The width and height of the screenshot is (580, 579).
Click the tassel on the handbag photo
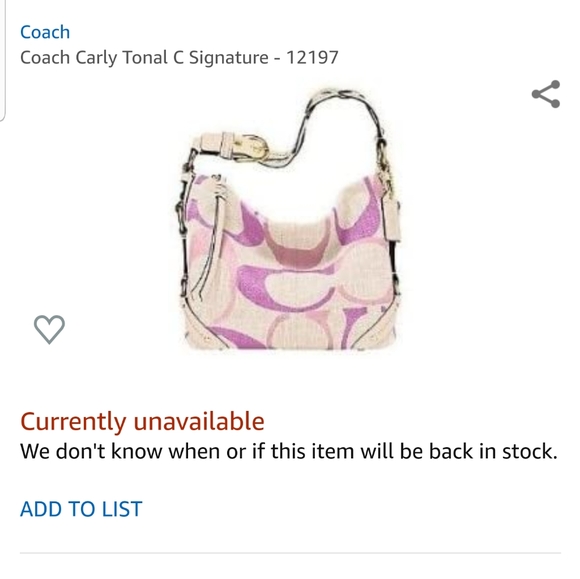[x=213, y=237]
